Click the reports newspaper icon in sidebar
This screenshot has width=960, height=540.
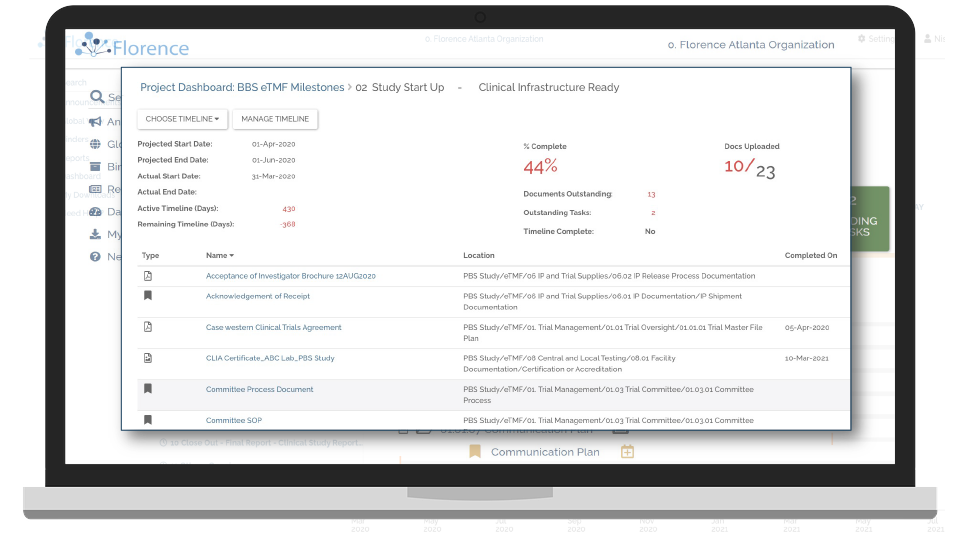coord(96,189)
